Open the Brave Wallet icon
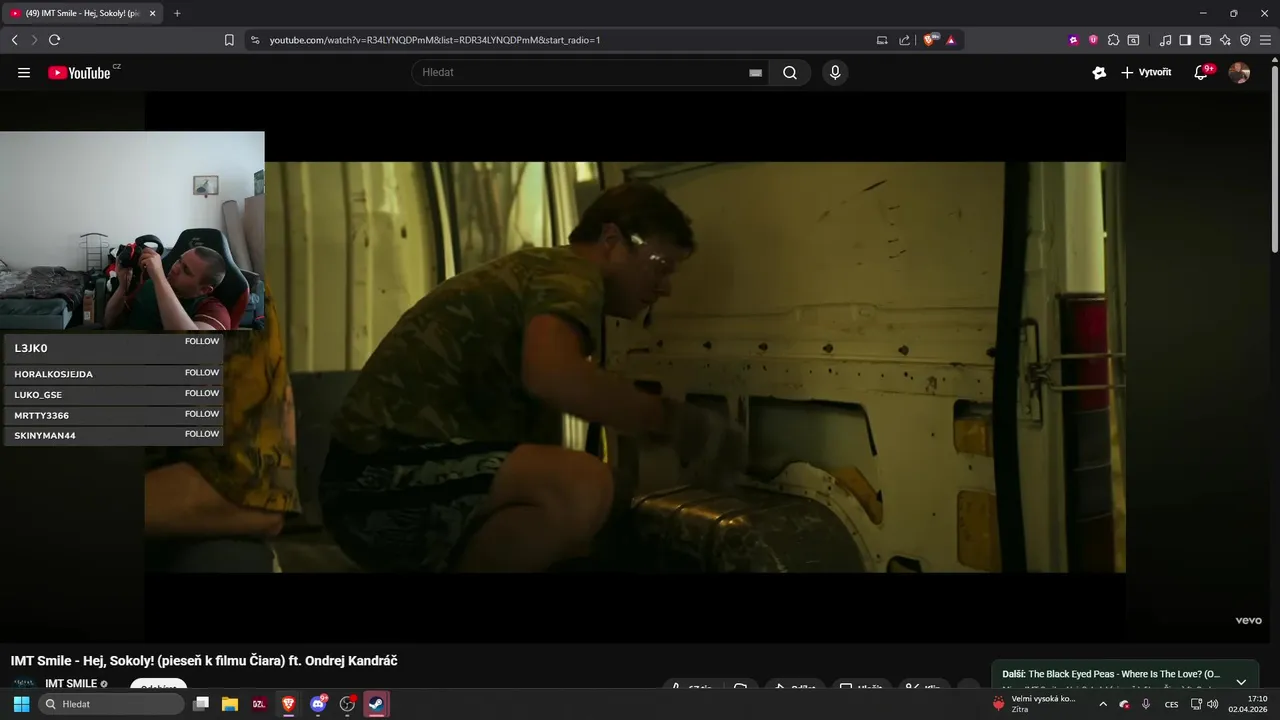 pos(1205,40)
